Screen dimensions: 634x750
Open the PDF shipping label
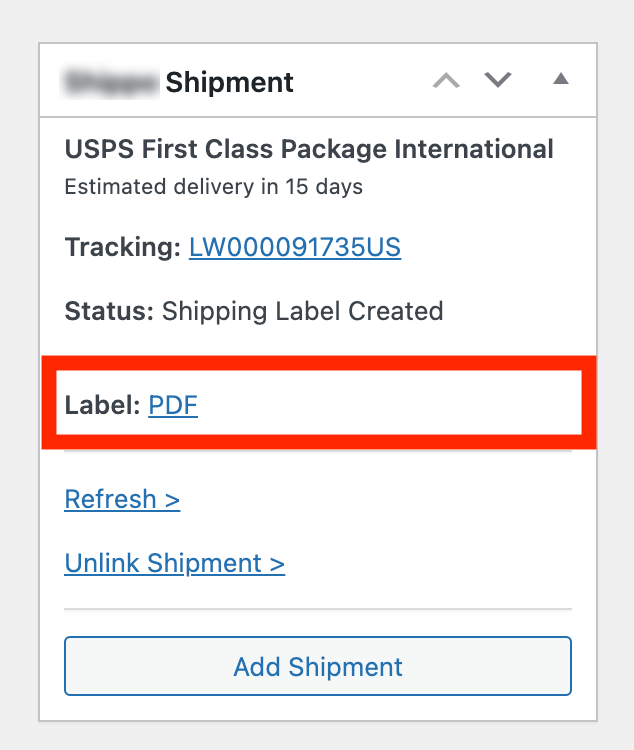click(173, 405)
